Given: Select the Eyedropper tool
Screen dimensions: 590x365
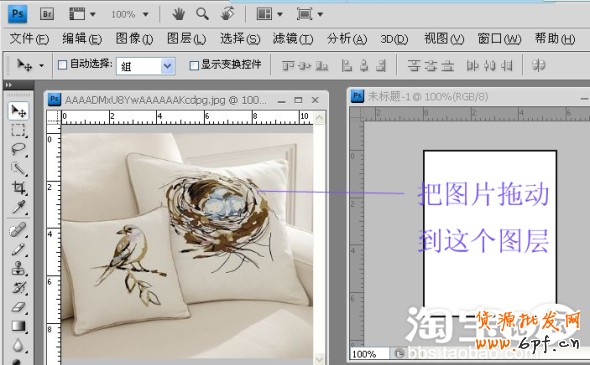Looking at the screenshot, I should pos(18,207).
